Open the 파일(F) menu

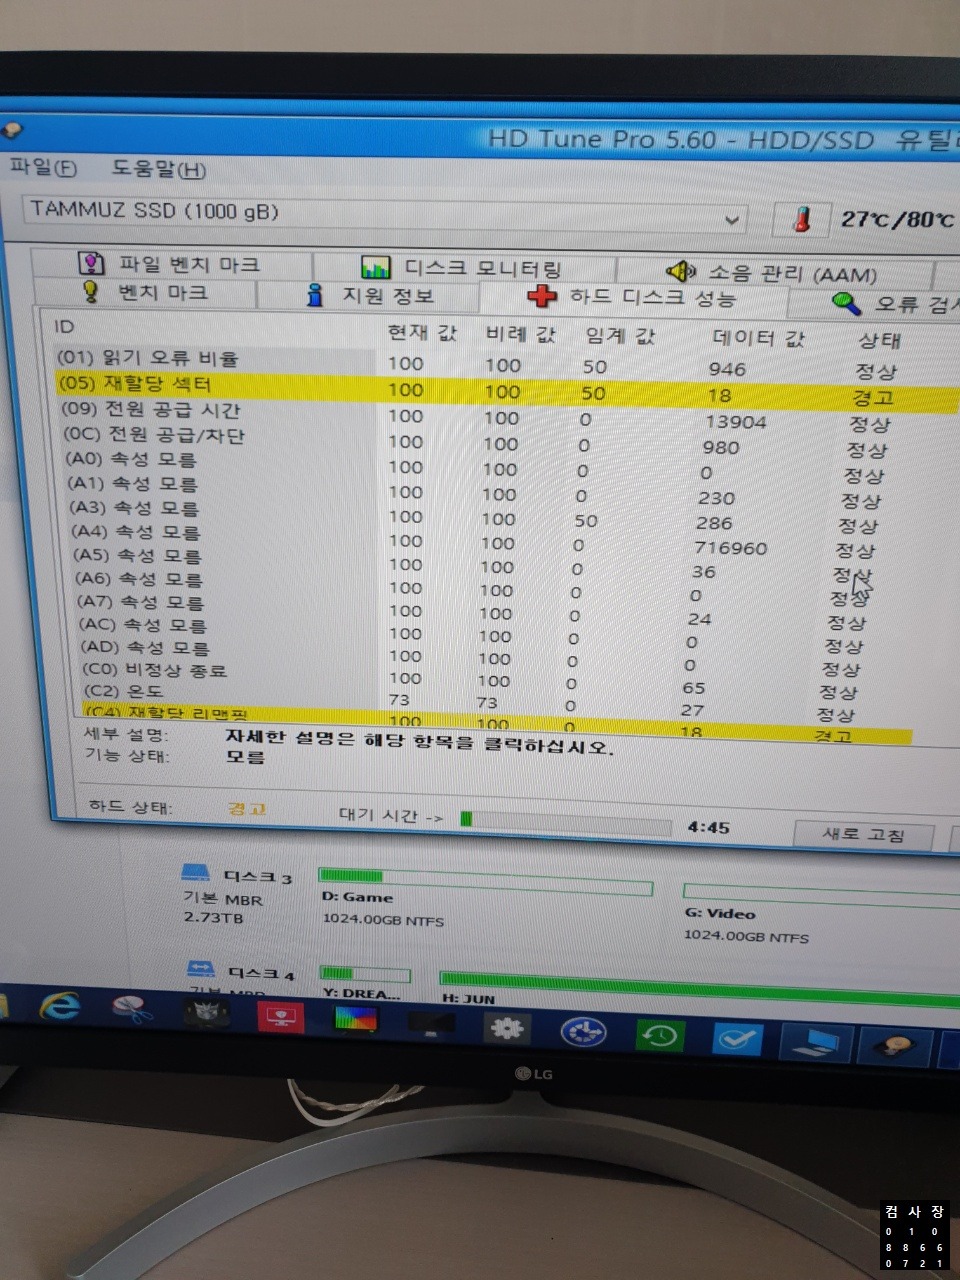pos(43,168)
